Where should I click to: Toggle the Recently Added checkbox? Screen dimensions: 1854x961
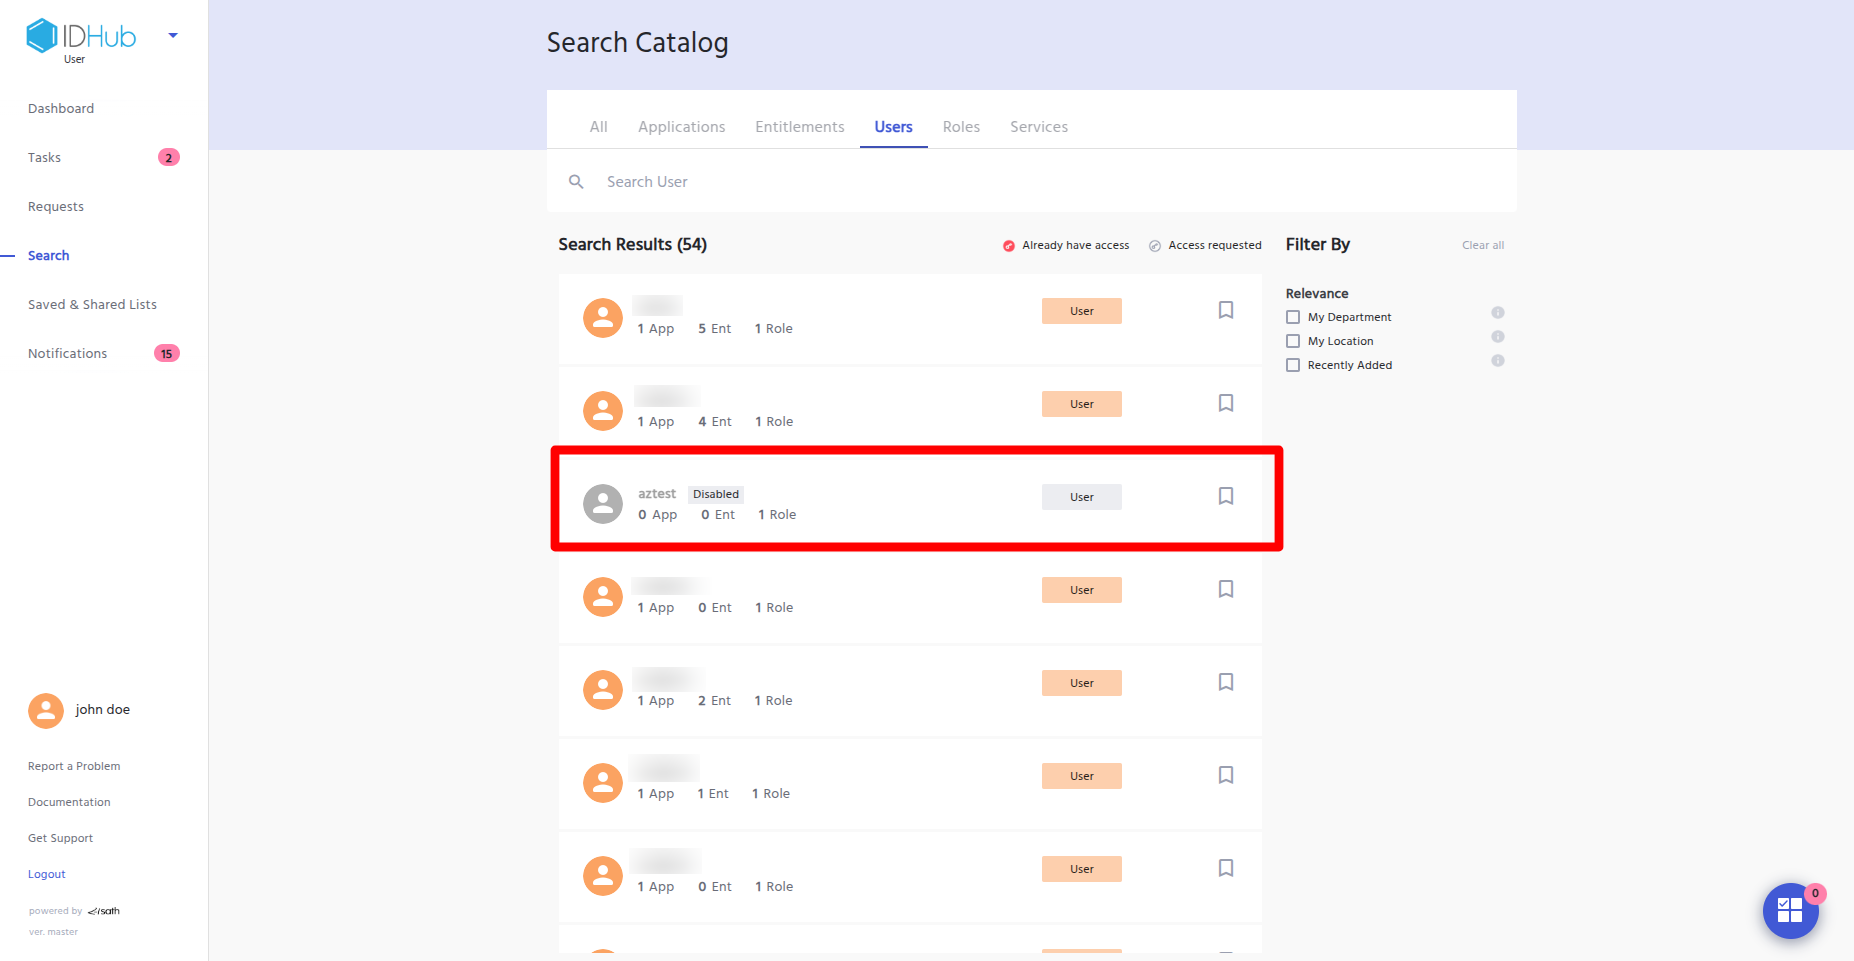pos(1293,365)
